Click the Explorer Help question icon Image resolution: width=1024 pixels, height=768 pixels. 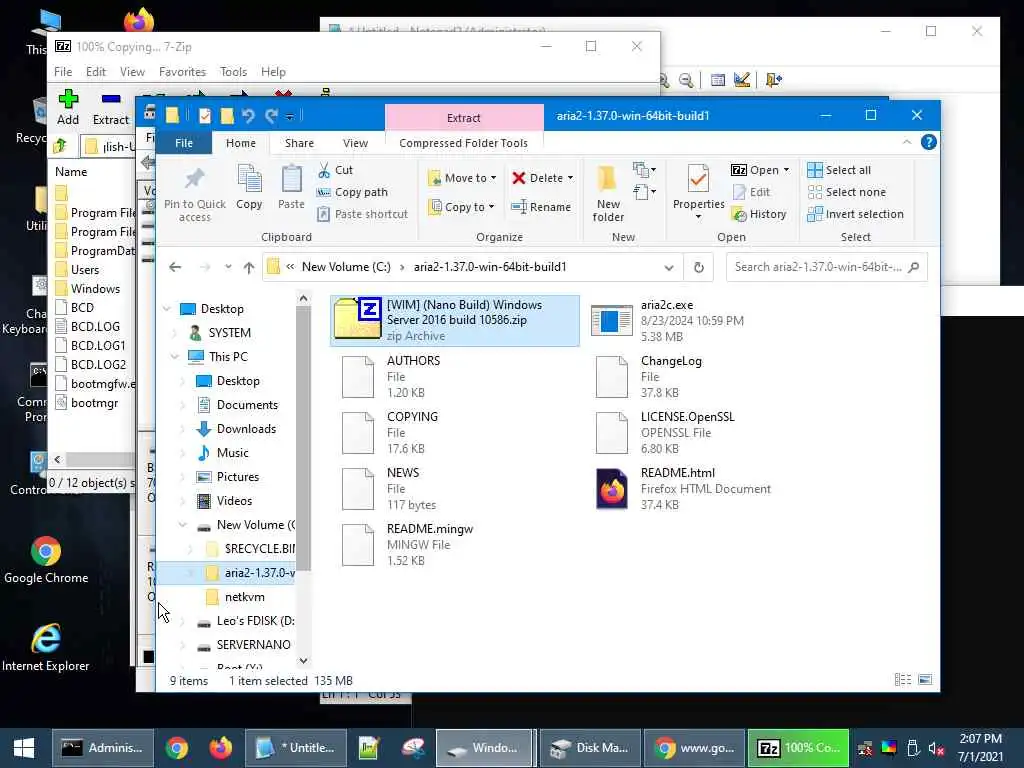point(928,142)
